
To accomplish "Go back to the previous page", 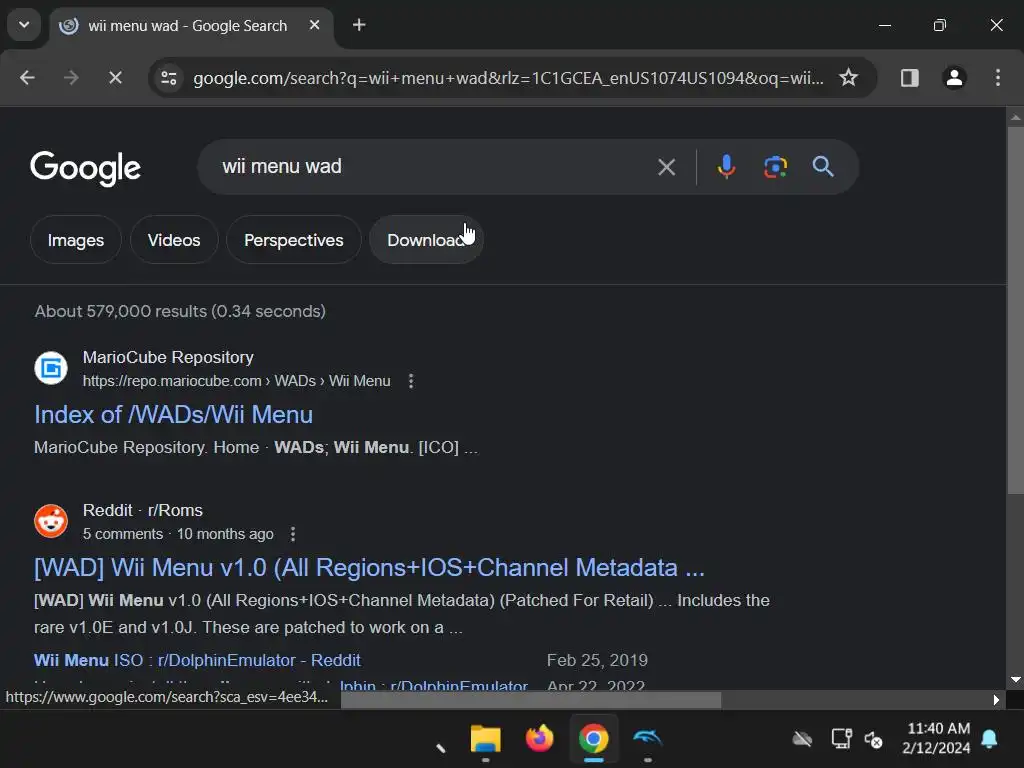I will pos(27,78).
